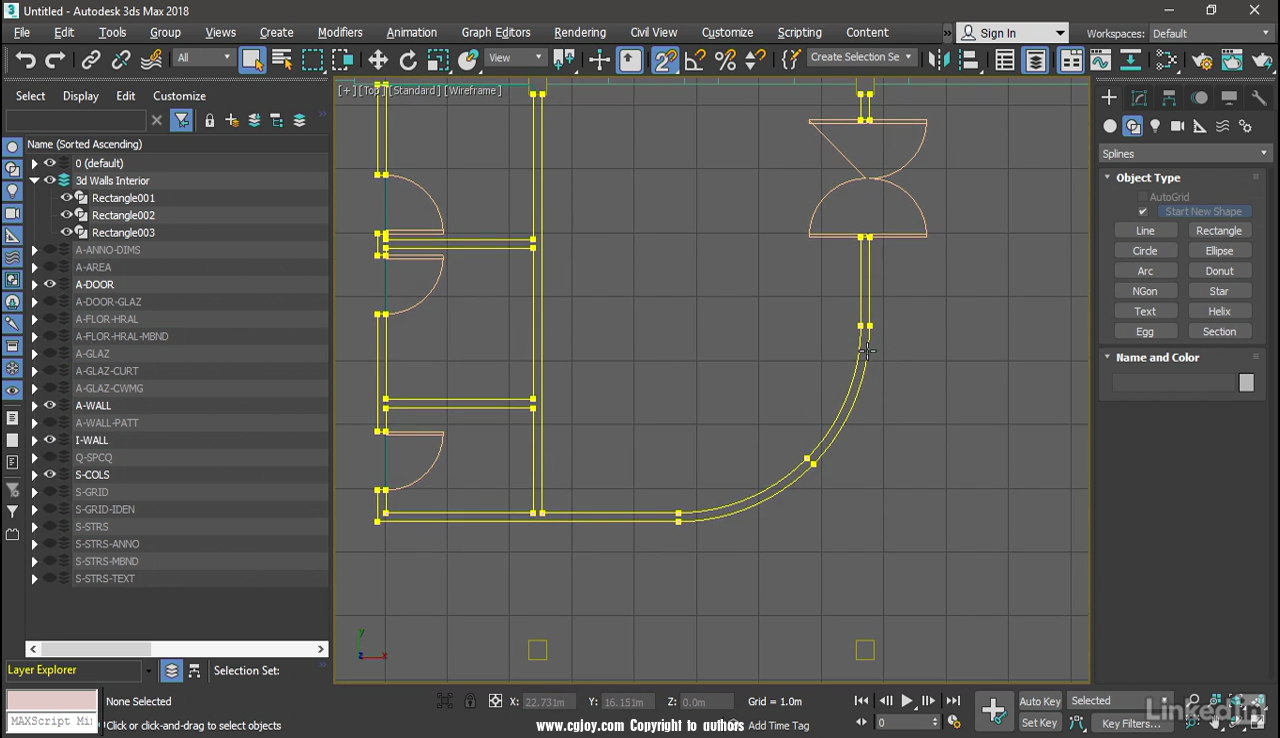Click the Rectangle shape button
This screenshot has height=738, width=1280.
tap(1219, 231)
